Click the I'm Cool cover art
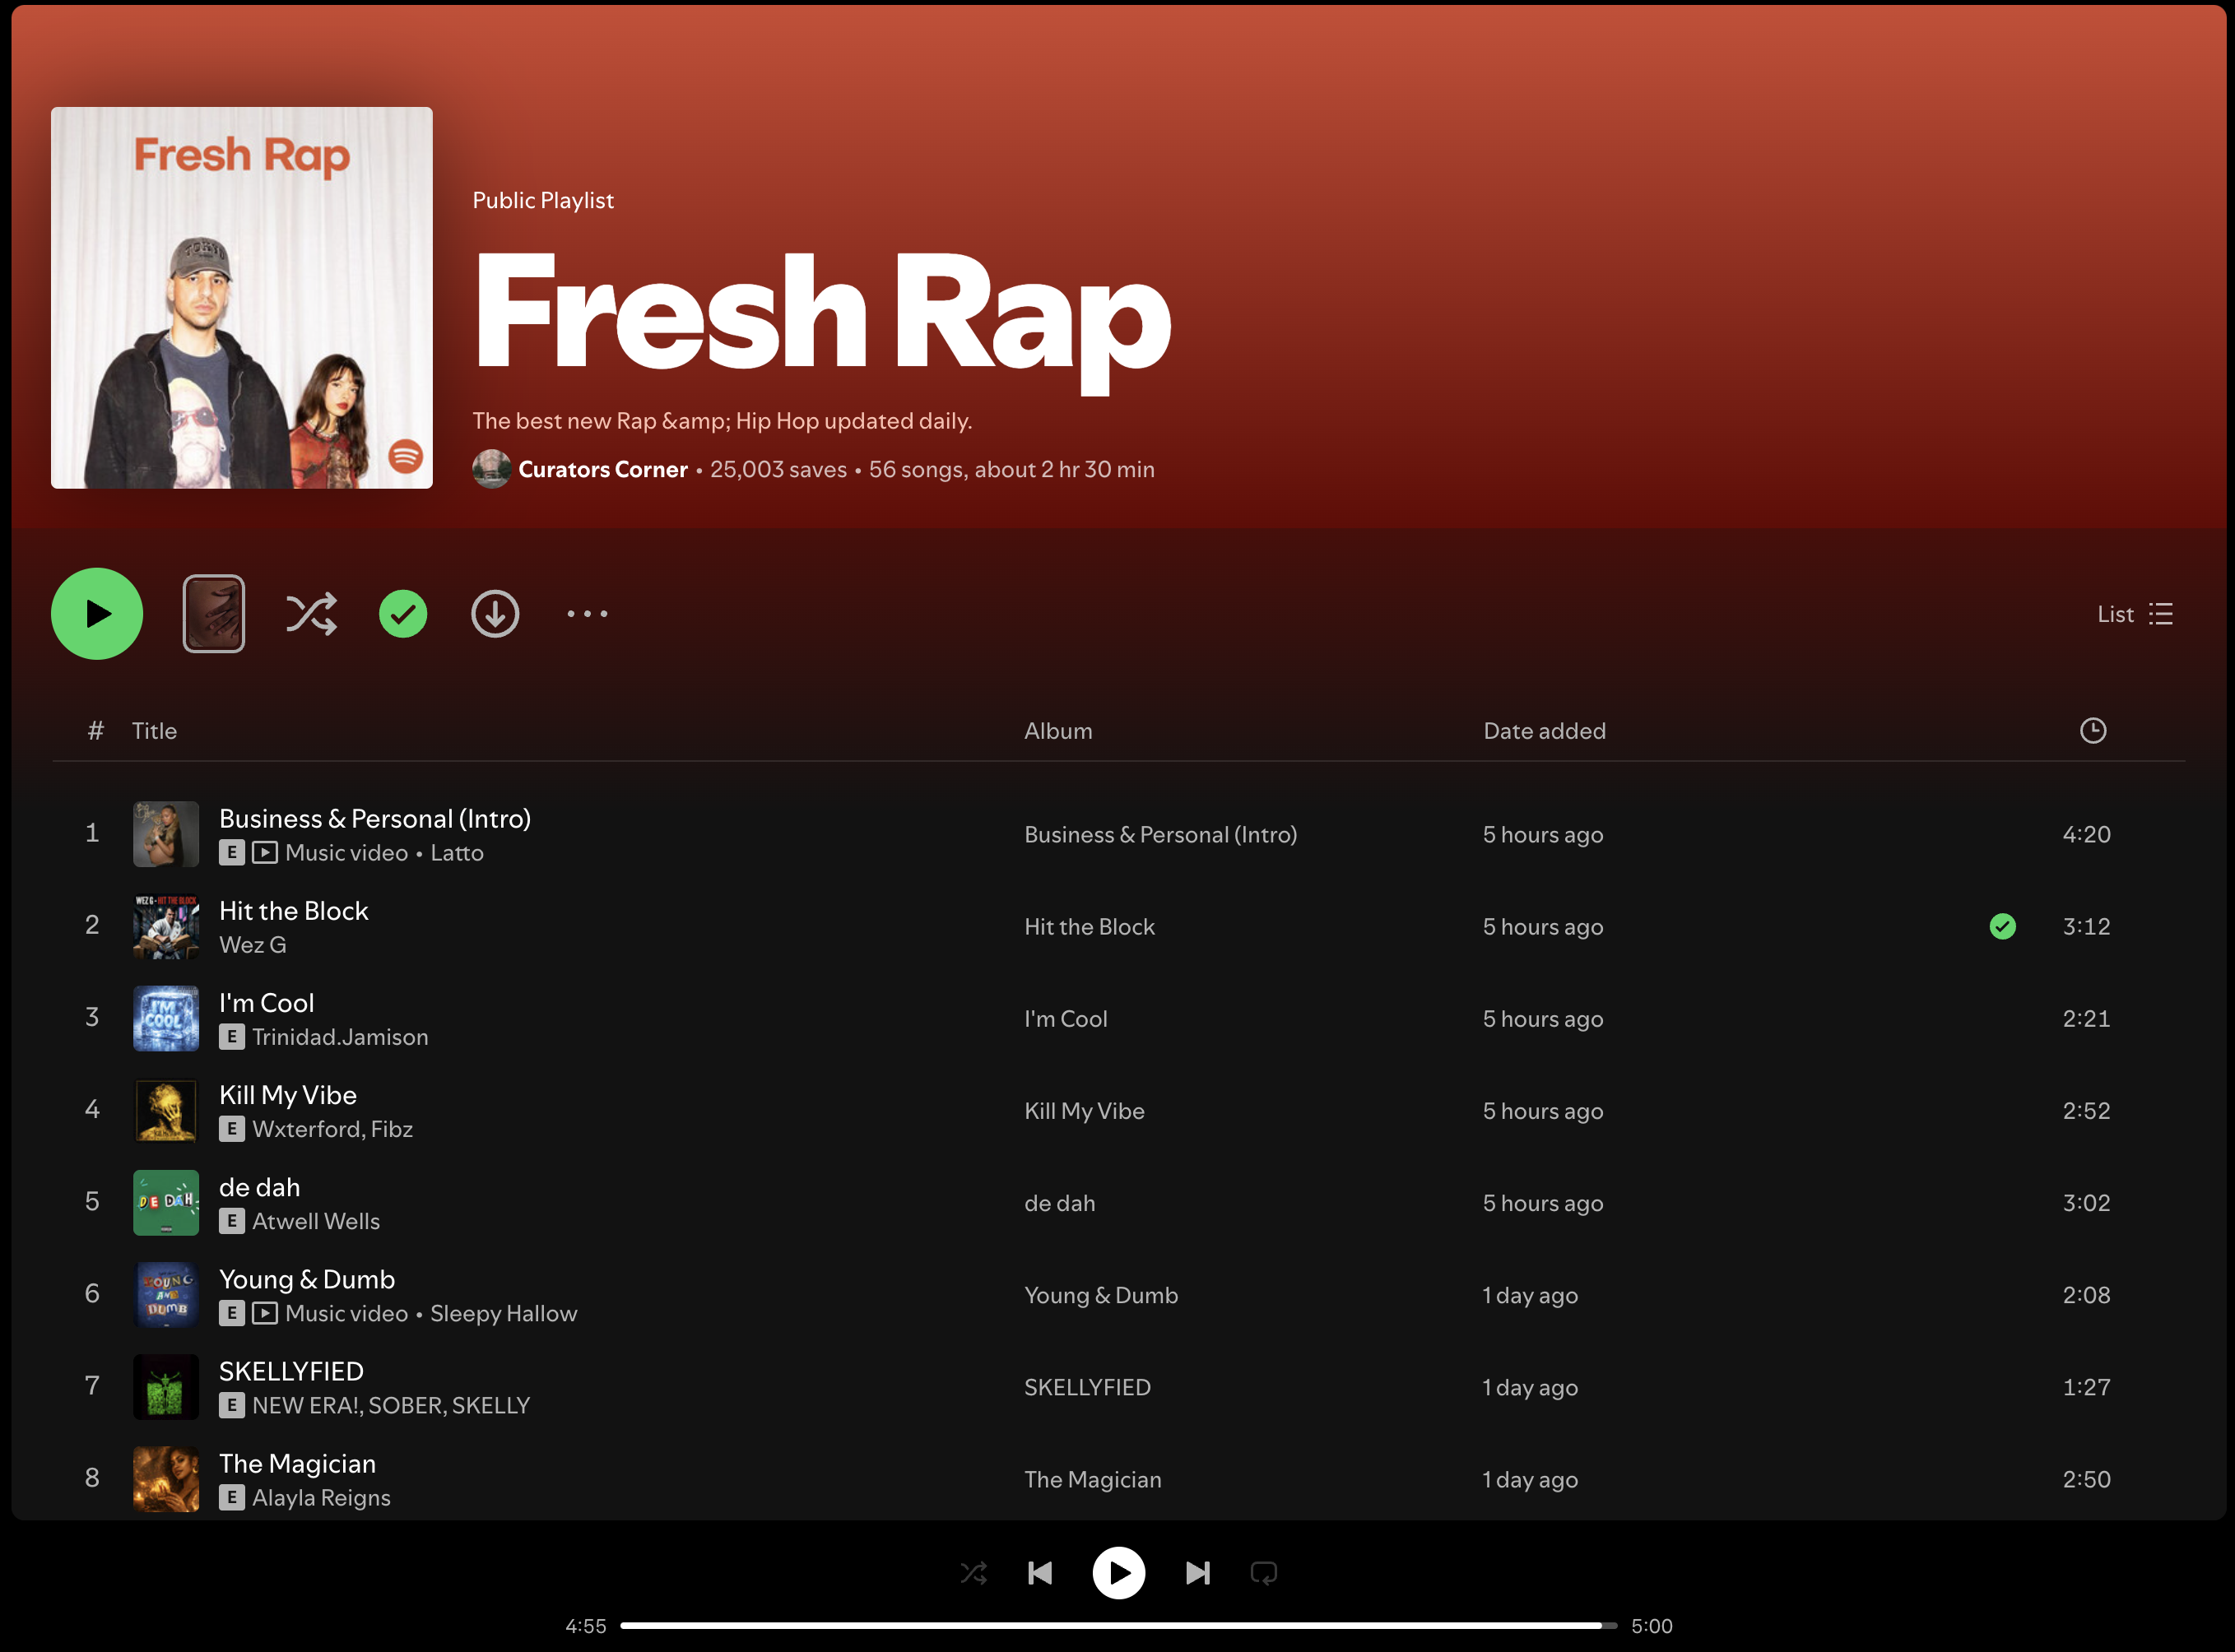Viewport: 2235px width, 1652px height. coord(166,1019)
